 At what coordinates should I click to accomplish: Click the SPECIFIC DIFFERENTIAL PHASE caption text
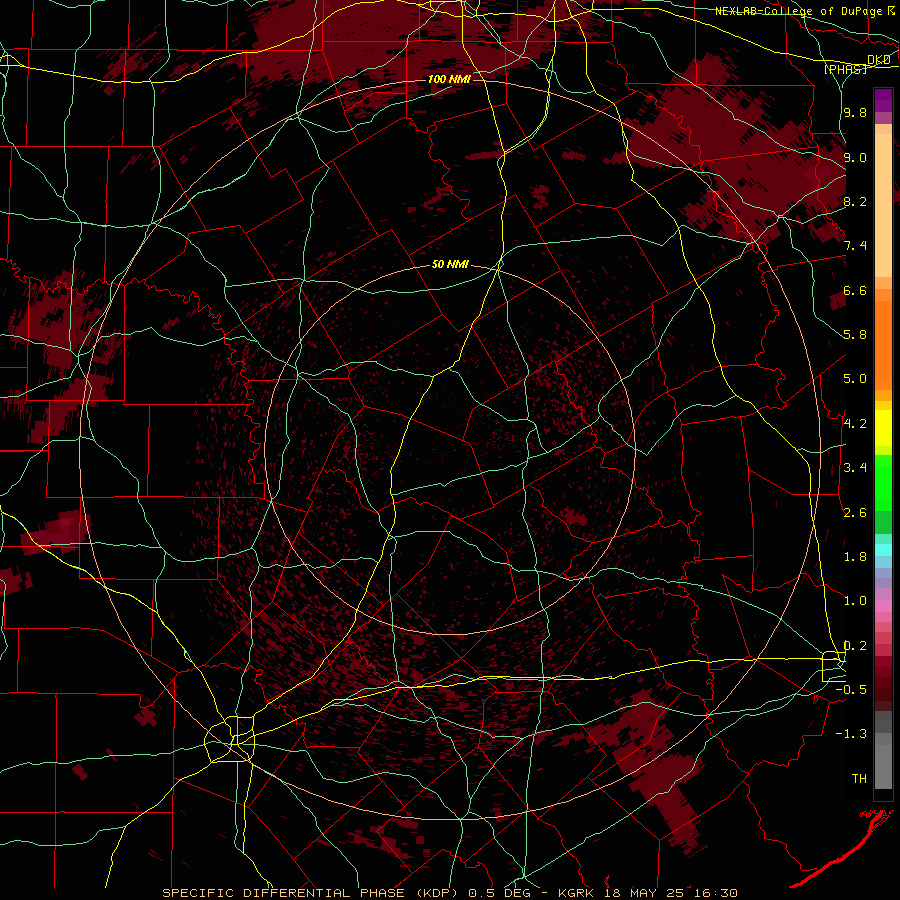tap(284, 893)
